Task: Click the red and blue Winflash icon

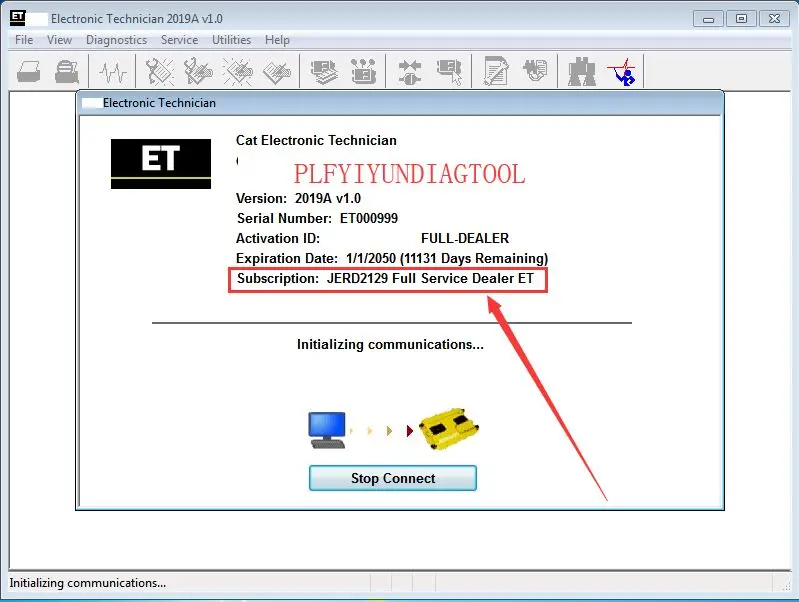Action: (x=622, y=72)
